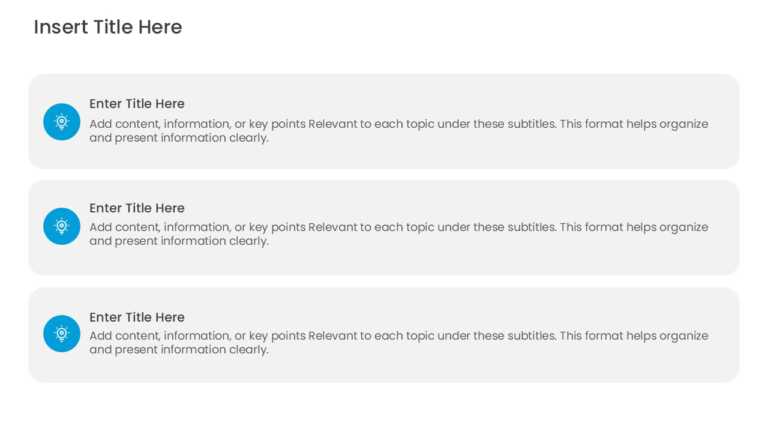This screenshot has width=768, height=432.
Task: Click the middle card's description paragraph
Action: (x=399, y=234)
